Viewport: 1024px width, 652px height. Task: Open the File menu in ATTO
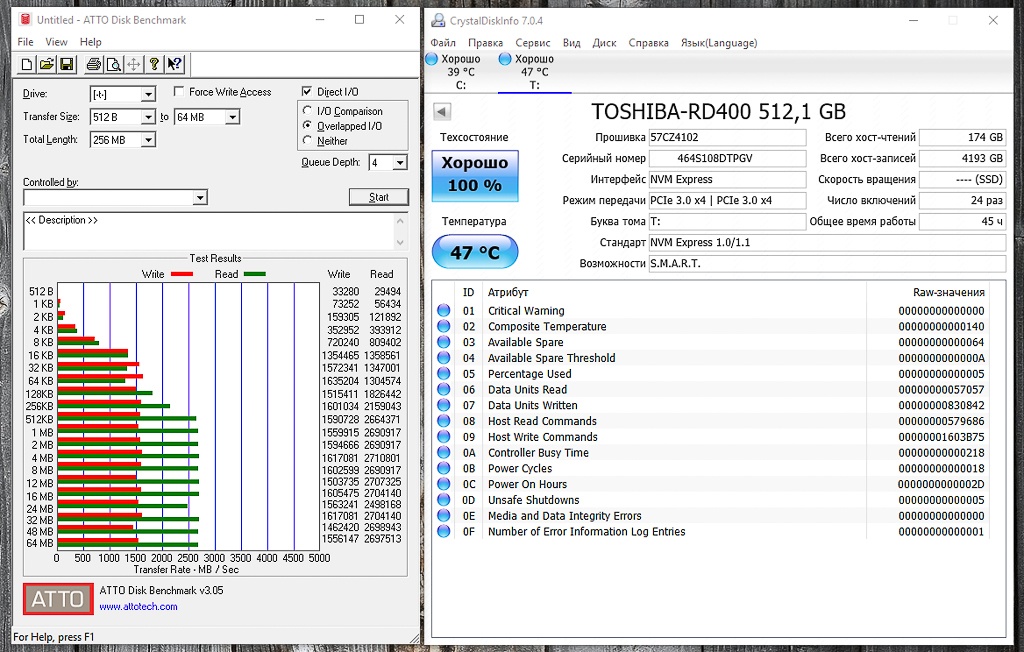coord(25,42)
